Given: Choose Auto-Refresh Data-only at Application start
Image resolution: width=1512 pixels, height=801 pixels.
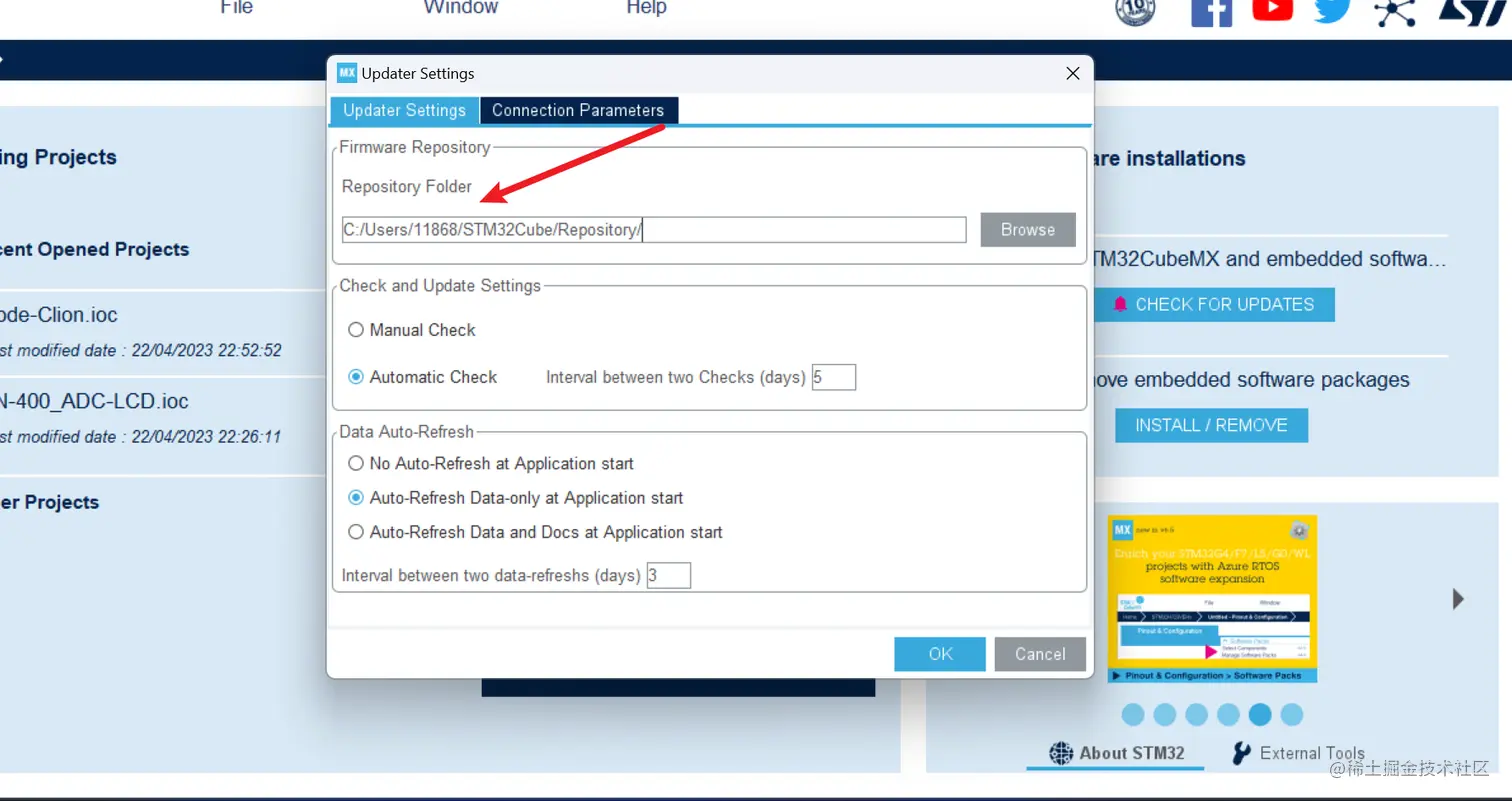Looking at the screenshot, I should point(356,498).
